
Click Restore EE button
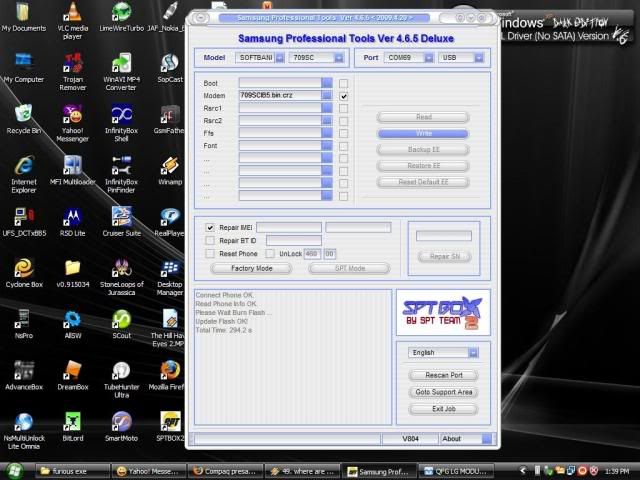tap(423, 166)
